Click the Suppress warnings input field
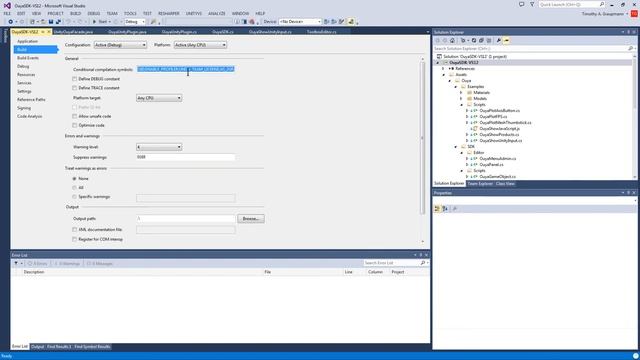Screen dimensions: 640x360 coord(186,157)
